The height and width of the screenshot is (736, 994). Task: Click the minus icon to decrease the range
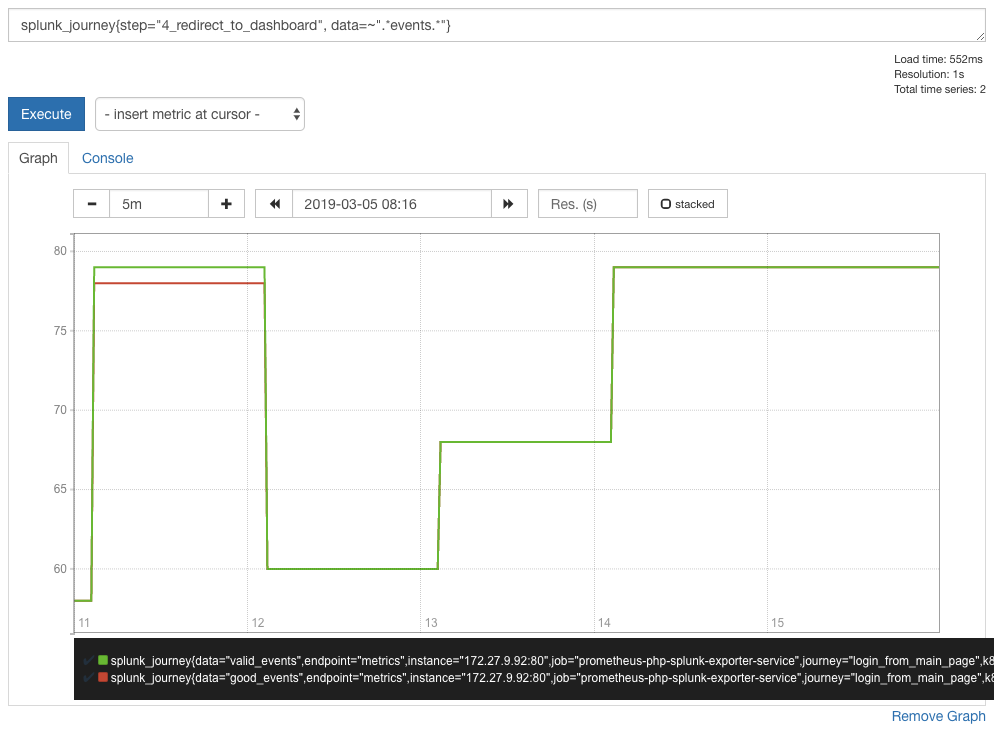pyautogui.click(x=92, y=204)
